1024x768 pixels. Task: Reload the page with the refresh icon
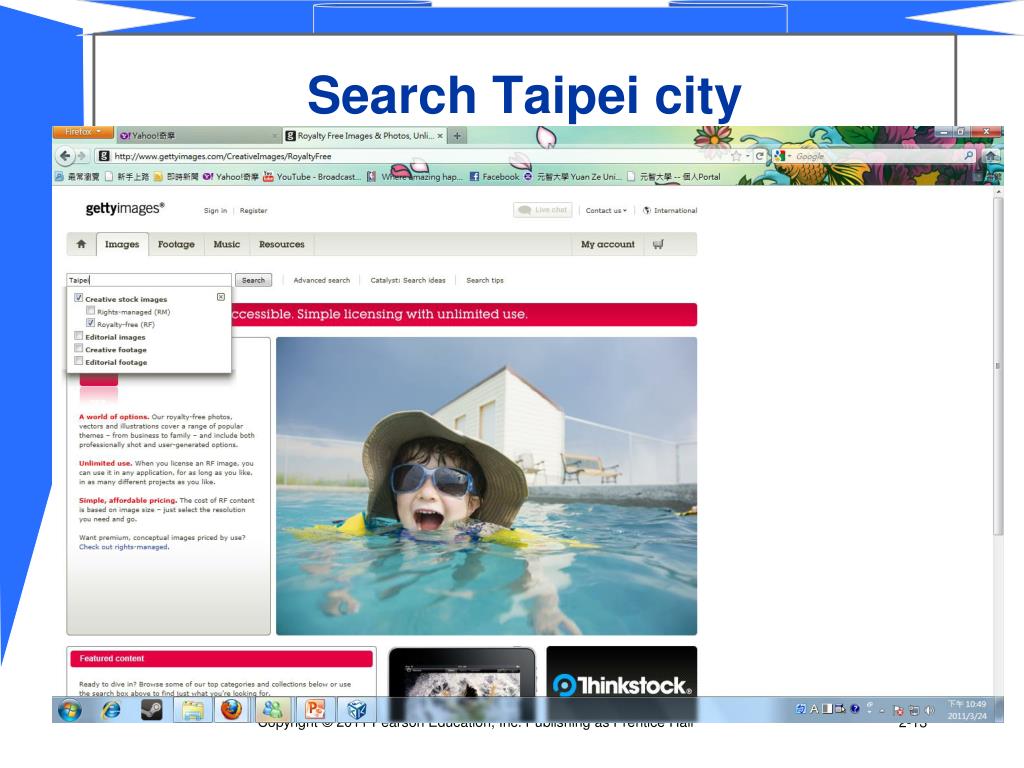click(x=760, y=156)
